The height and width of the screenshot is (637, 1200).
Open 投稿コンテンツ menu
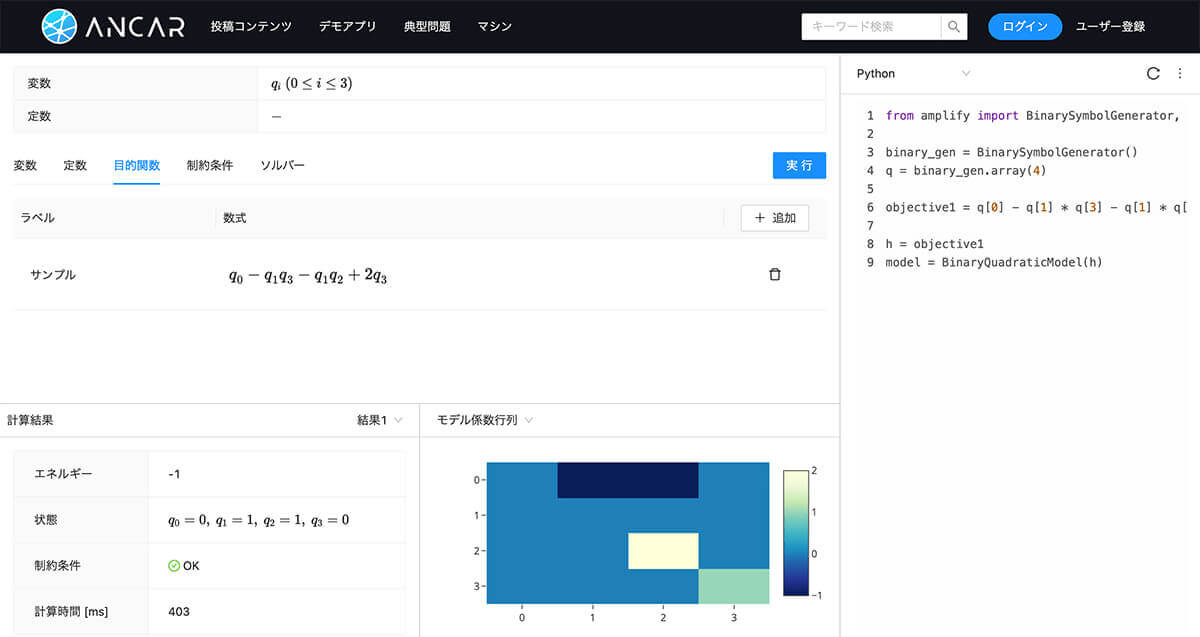pos(251,27)
